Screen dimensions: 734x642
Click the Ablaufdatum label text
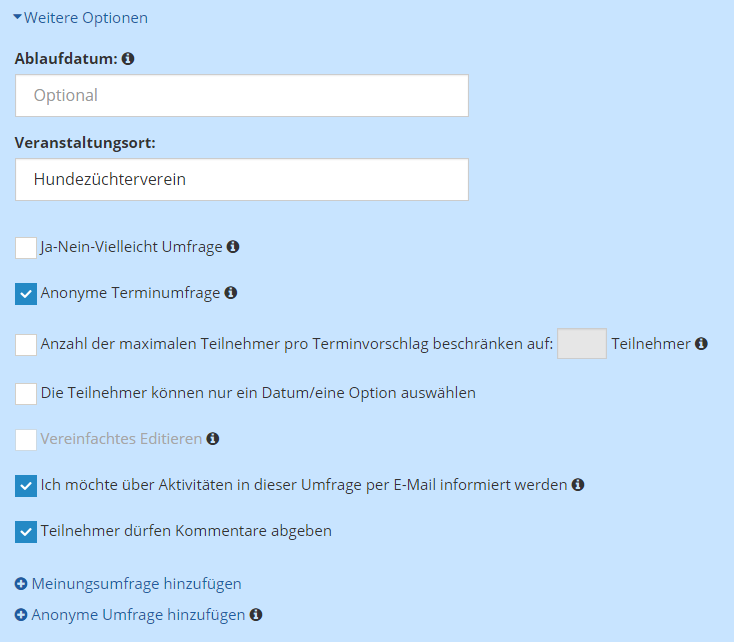click(66, 59)
